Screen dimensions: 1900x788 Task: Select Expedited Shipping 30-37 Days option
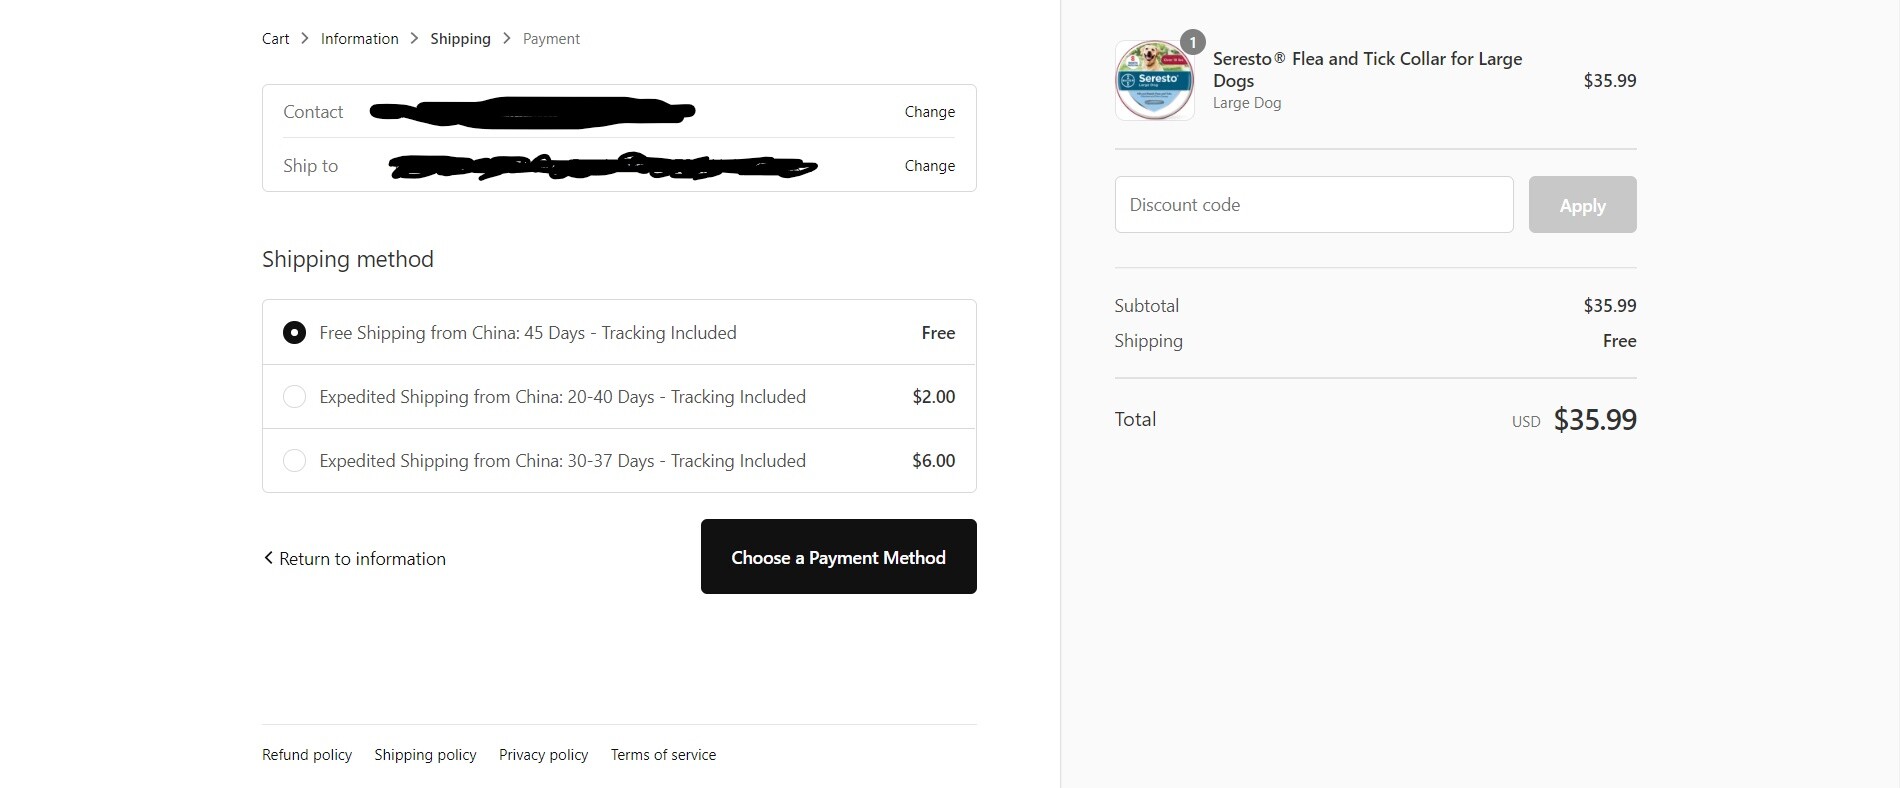point(294,461)
